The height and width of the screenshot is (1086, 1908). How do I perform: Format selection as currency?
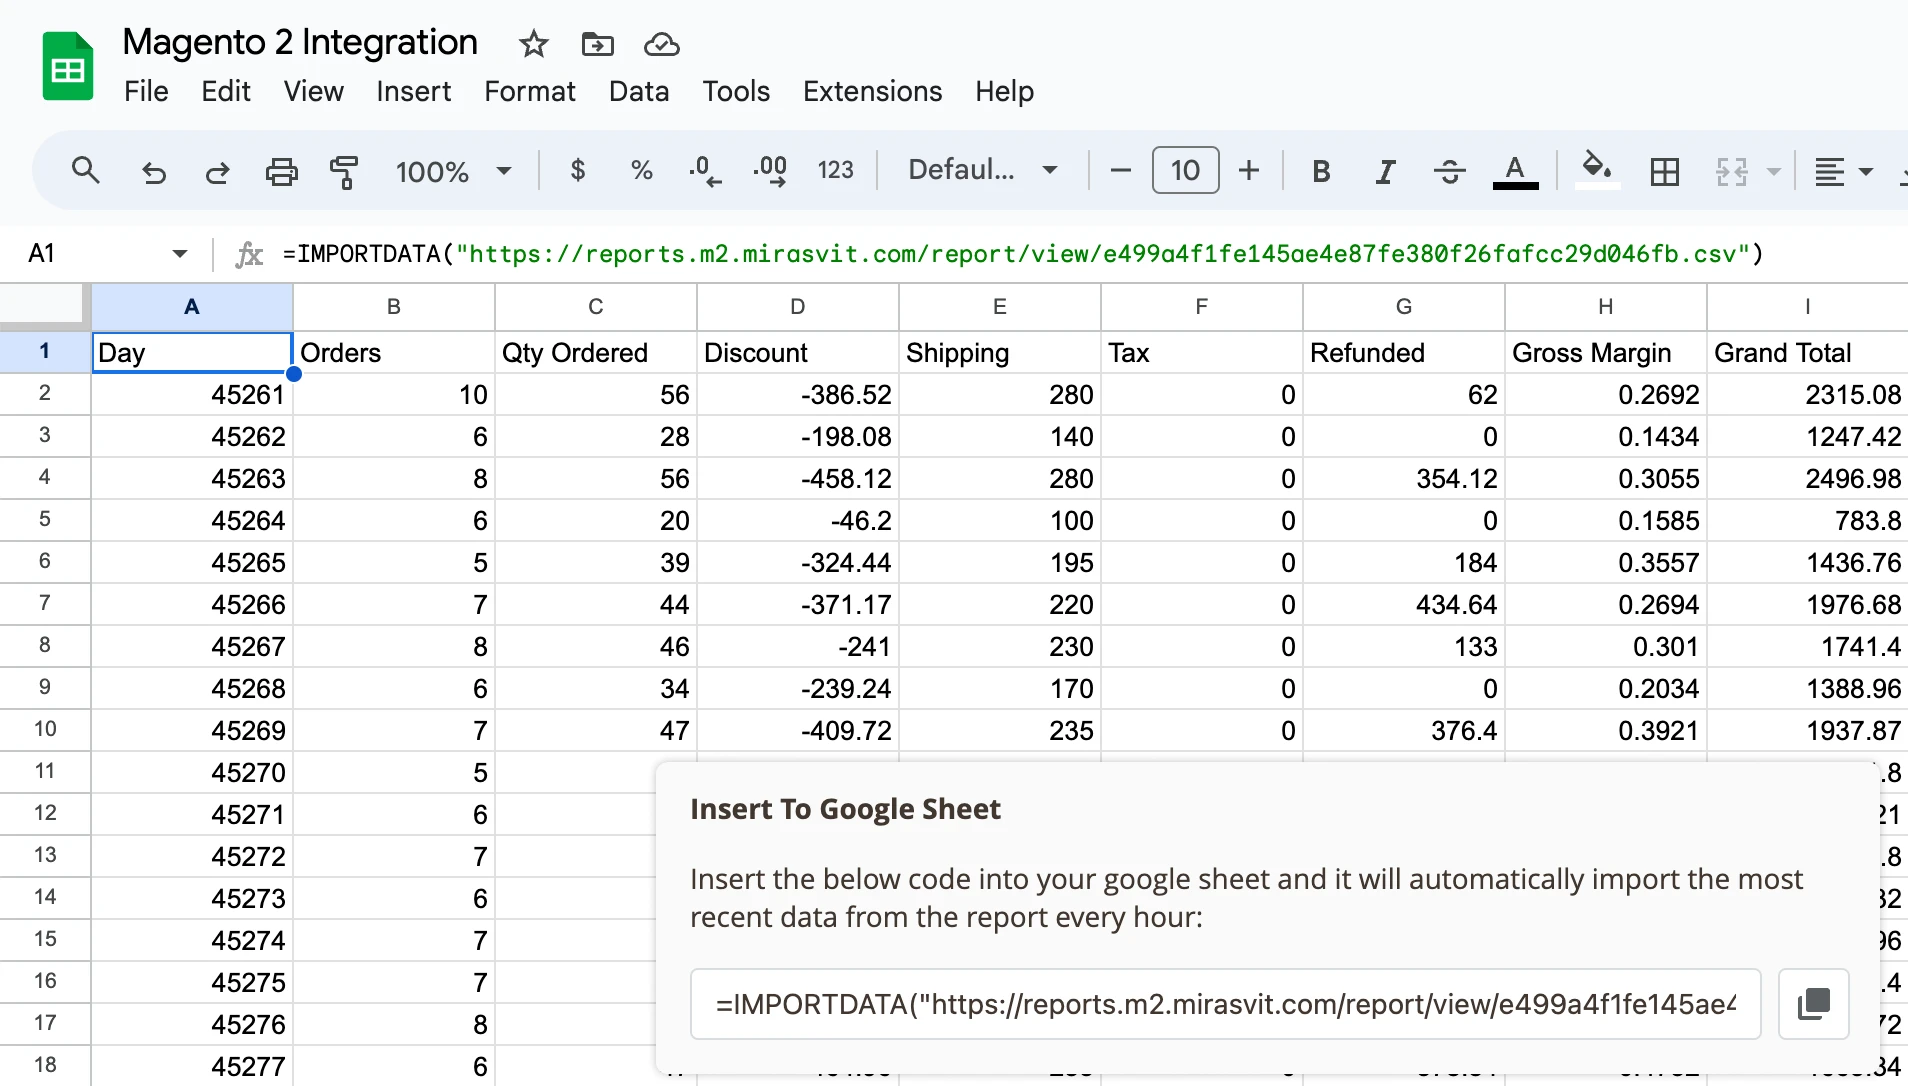tap(578, 170)
